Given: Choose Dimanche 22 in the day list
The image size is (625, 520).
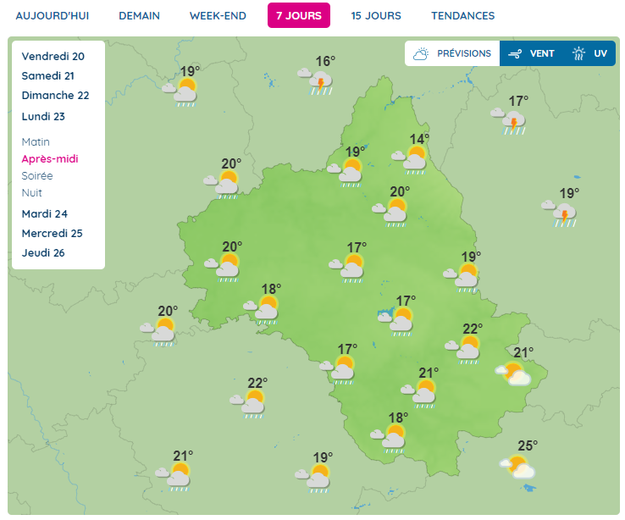Looking at the screenshot, I should pyautogui.click(x=55, y=95).
